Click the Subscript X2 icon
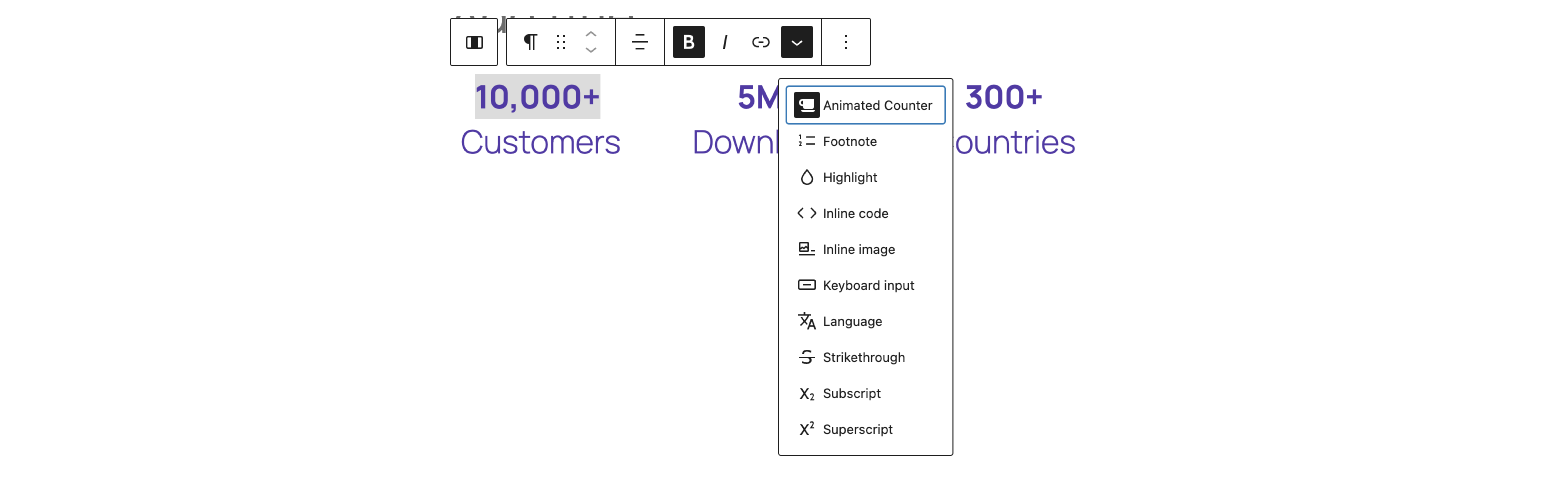This screenshot has width=1544, height=500. (807, 394)
